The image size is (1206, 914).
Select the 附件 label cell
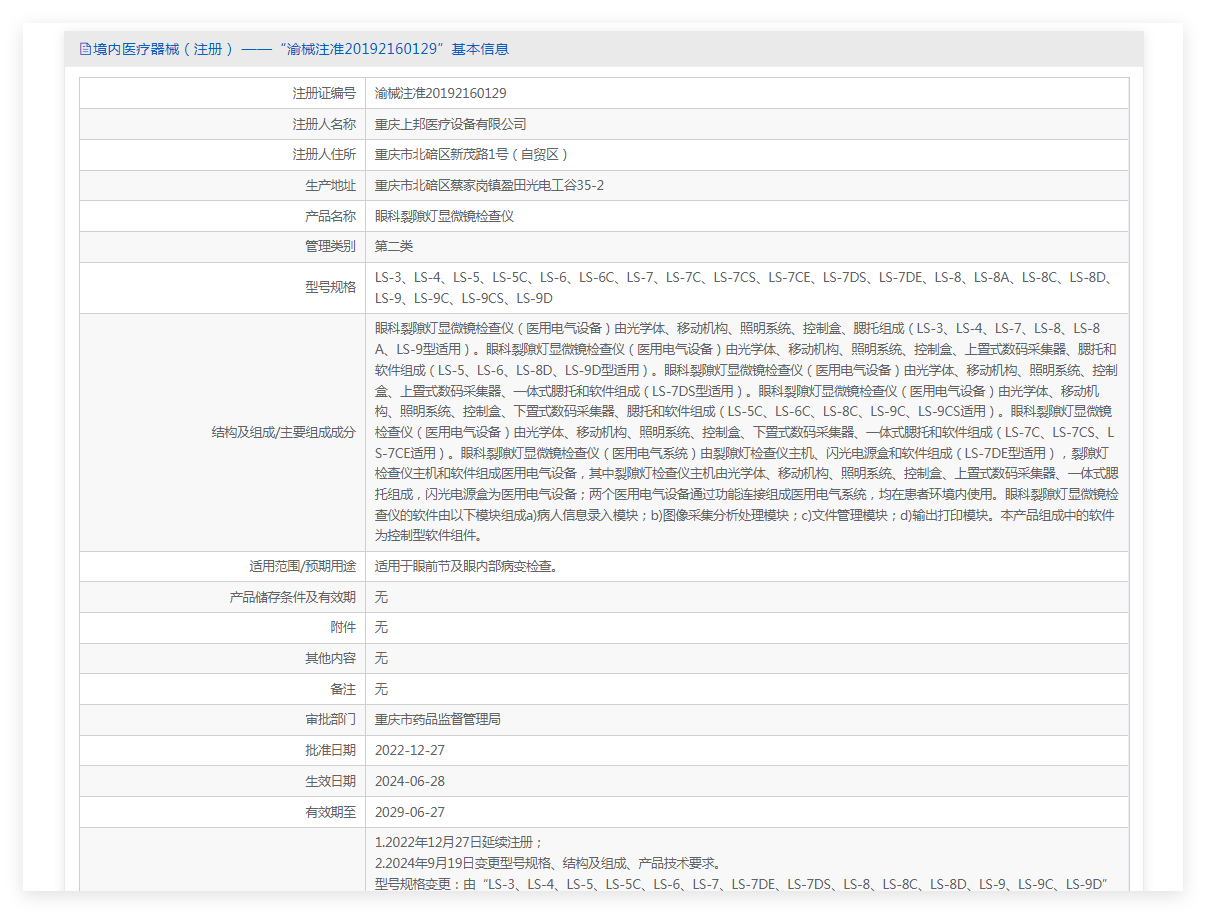click(x=223, y=628)
